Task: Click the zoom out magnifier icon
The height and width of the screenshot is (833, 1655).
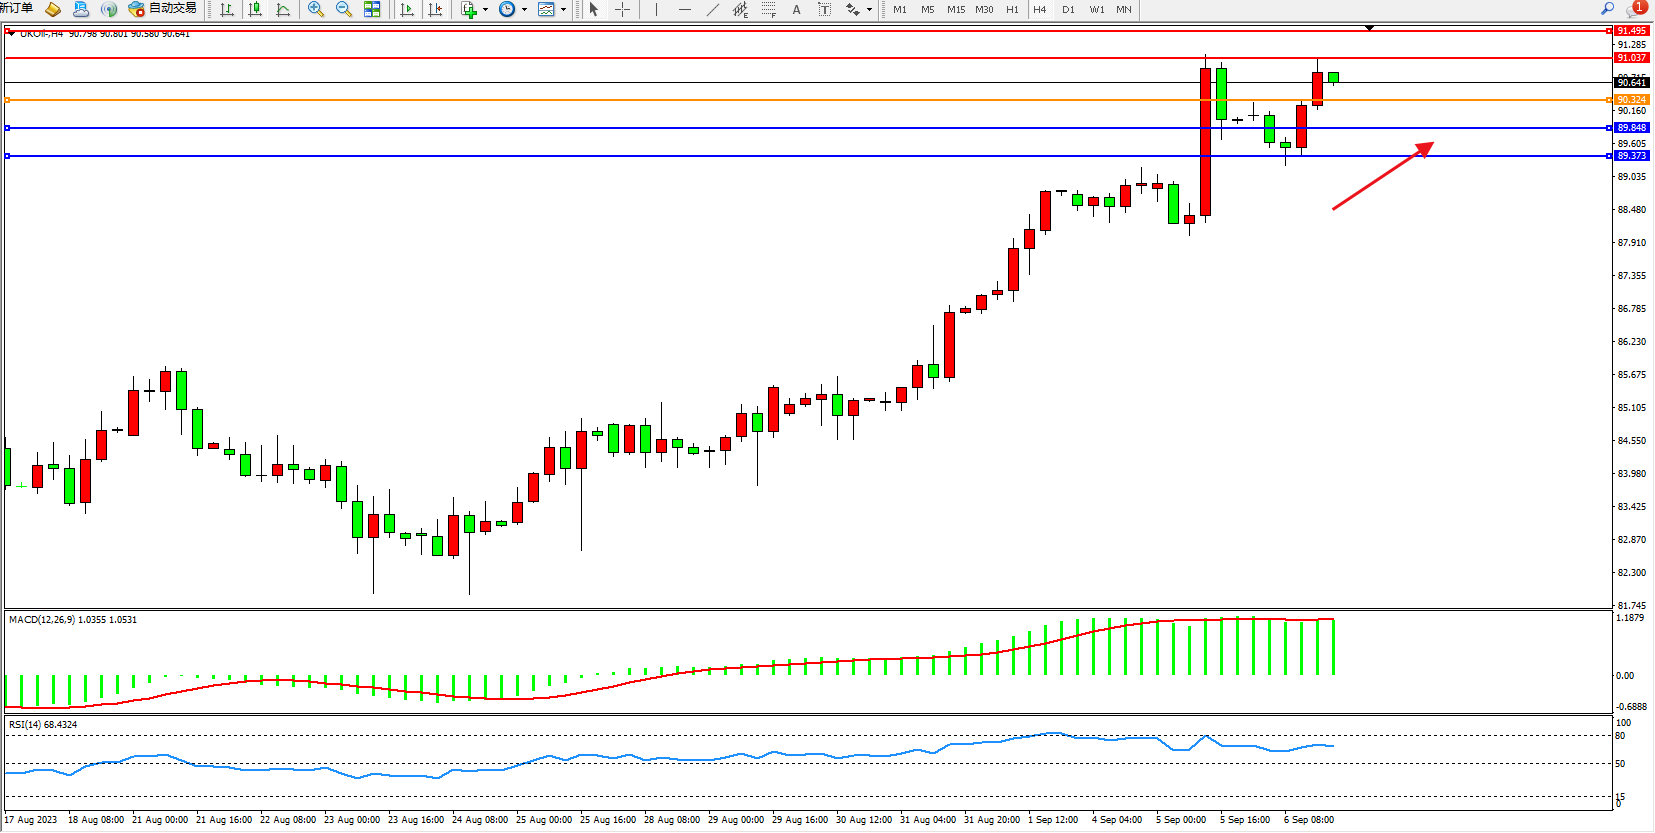Action: pyautogui.click(x=344, y=9)
